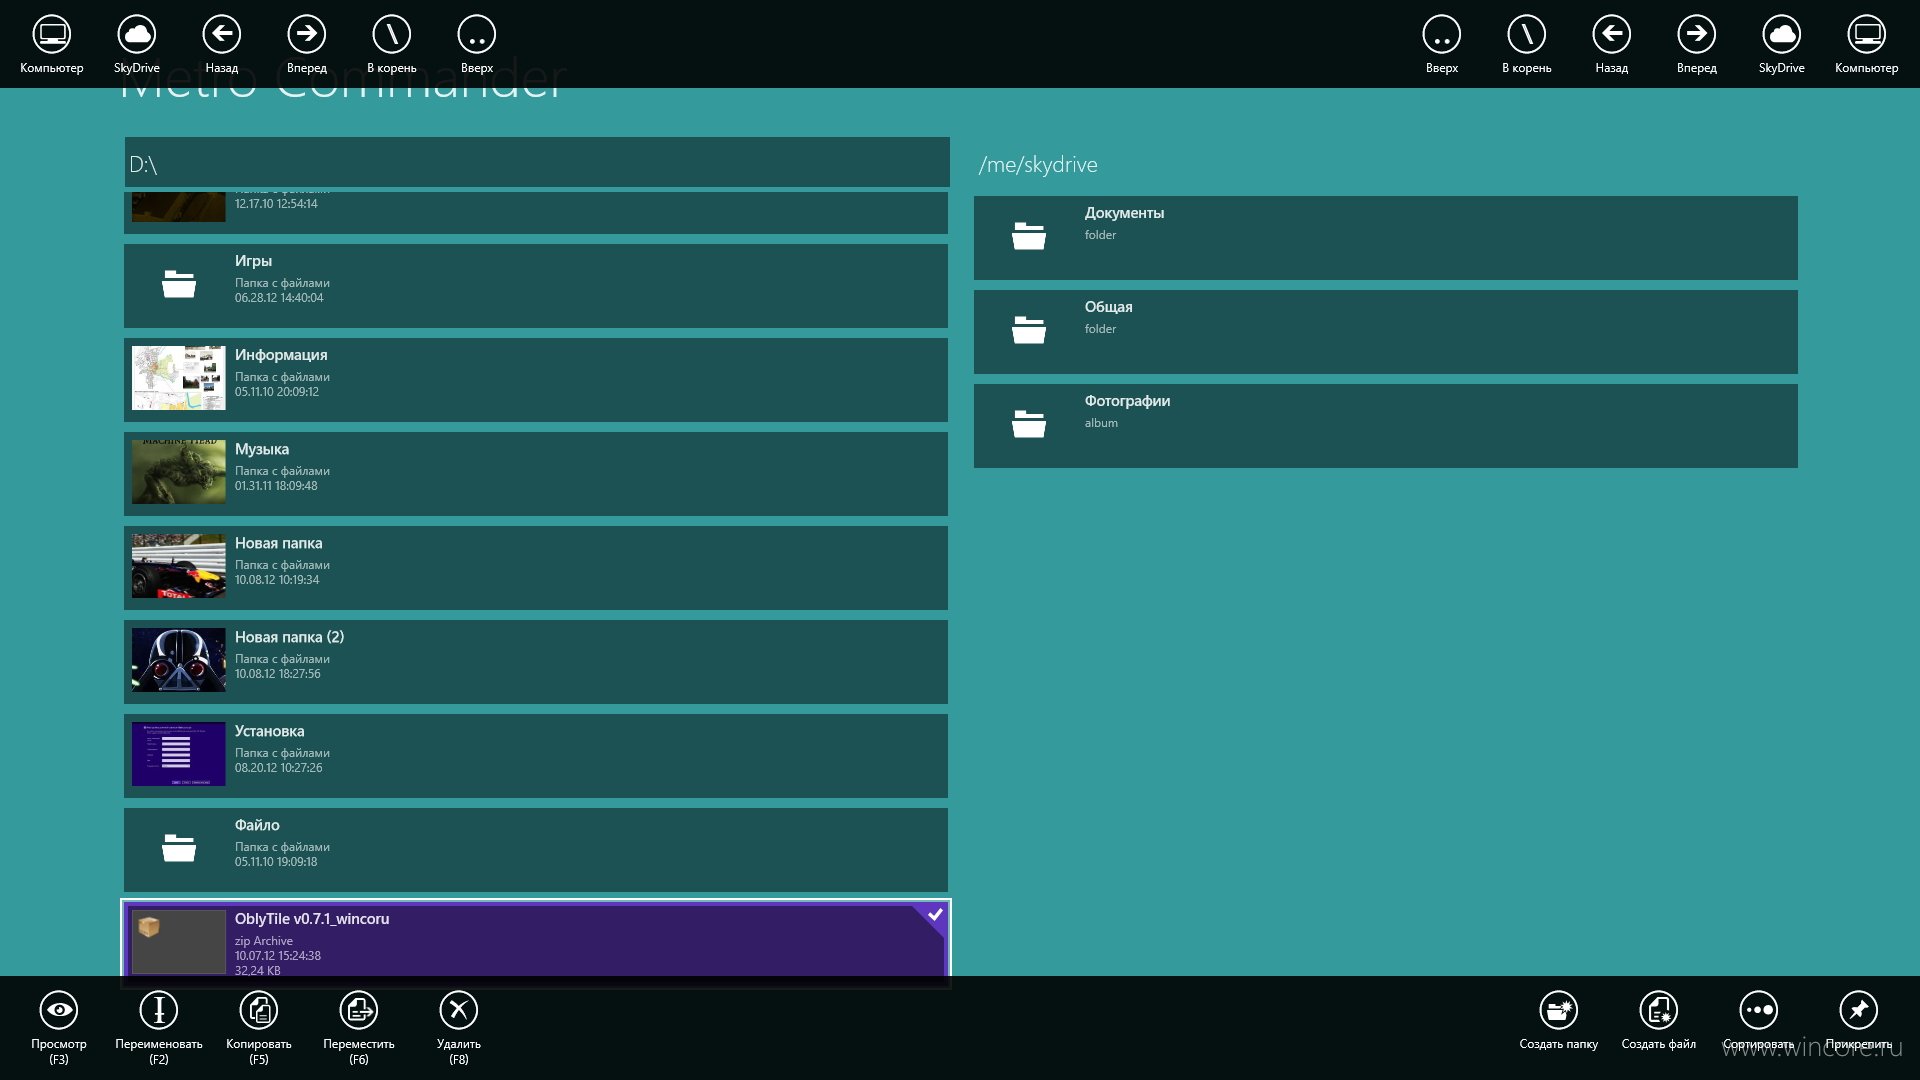
Task: Click the 06.28.12 14:40:04 date text
Action: click(x=279, y=298)
